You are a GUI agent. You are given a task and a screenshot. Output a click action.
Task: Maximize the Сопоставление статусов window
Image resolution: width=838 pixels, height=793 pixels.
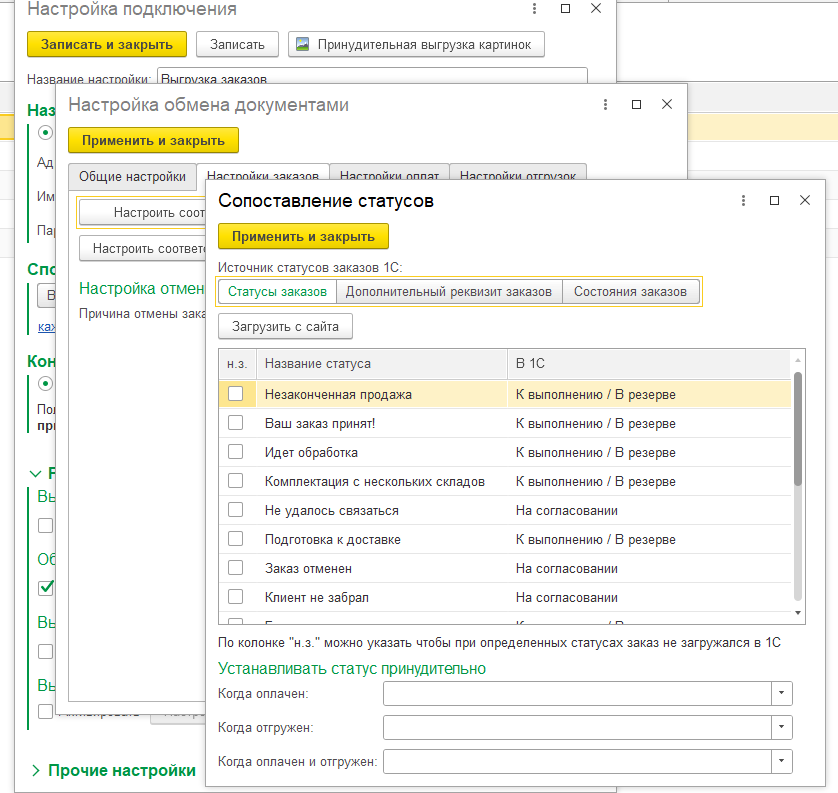pyautogui.click(x=774, y=200)
